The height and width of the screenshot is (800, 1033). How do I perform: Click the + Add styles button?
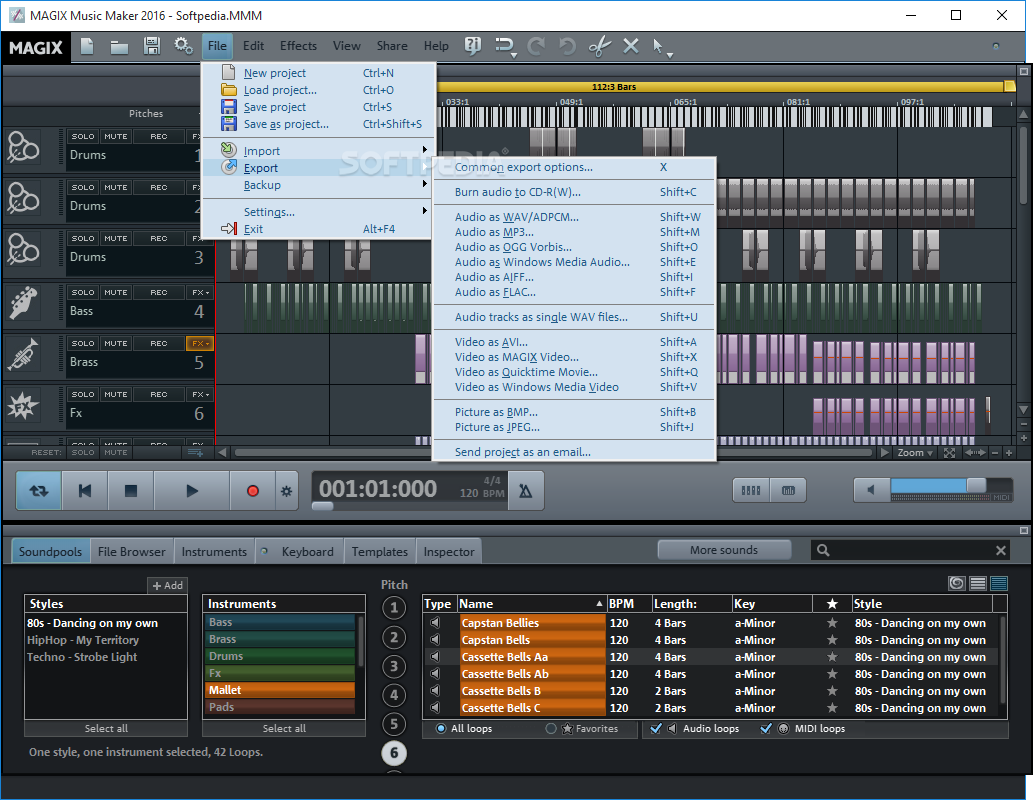[x=167, y=585]
